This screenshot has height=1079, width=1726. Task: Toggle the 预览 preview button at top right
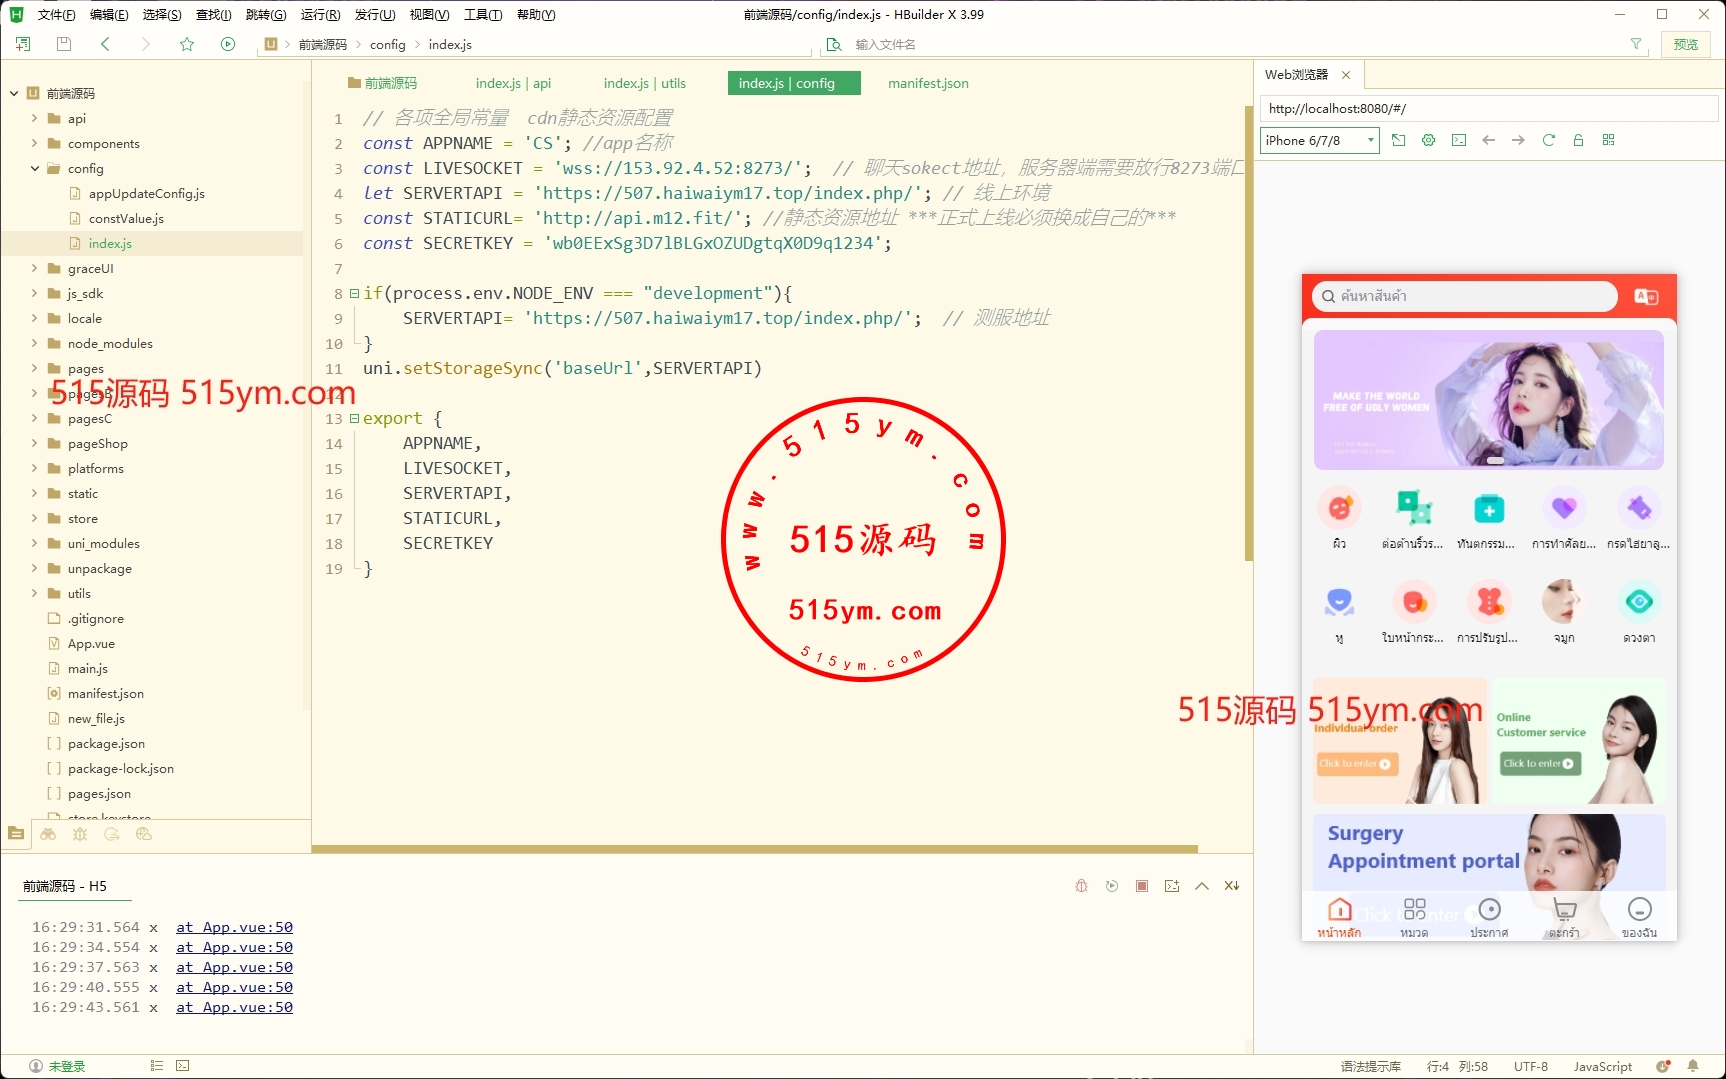[1686, 44]
